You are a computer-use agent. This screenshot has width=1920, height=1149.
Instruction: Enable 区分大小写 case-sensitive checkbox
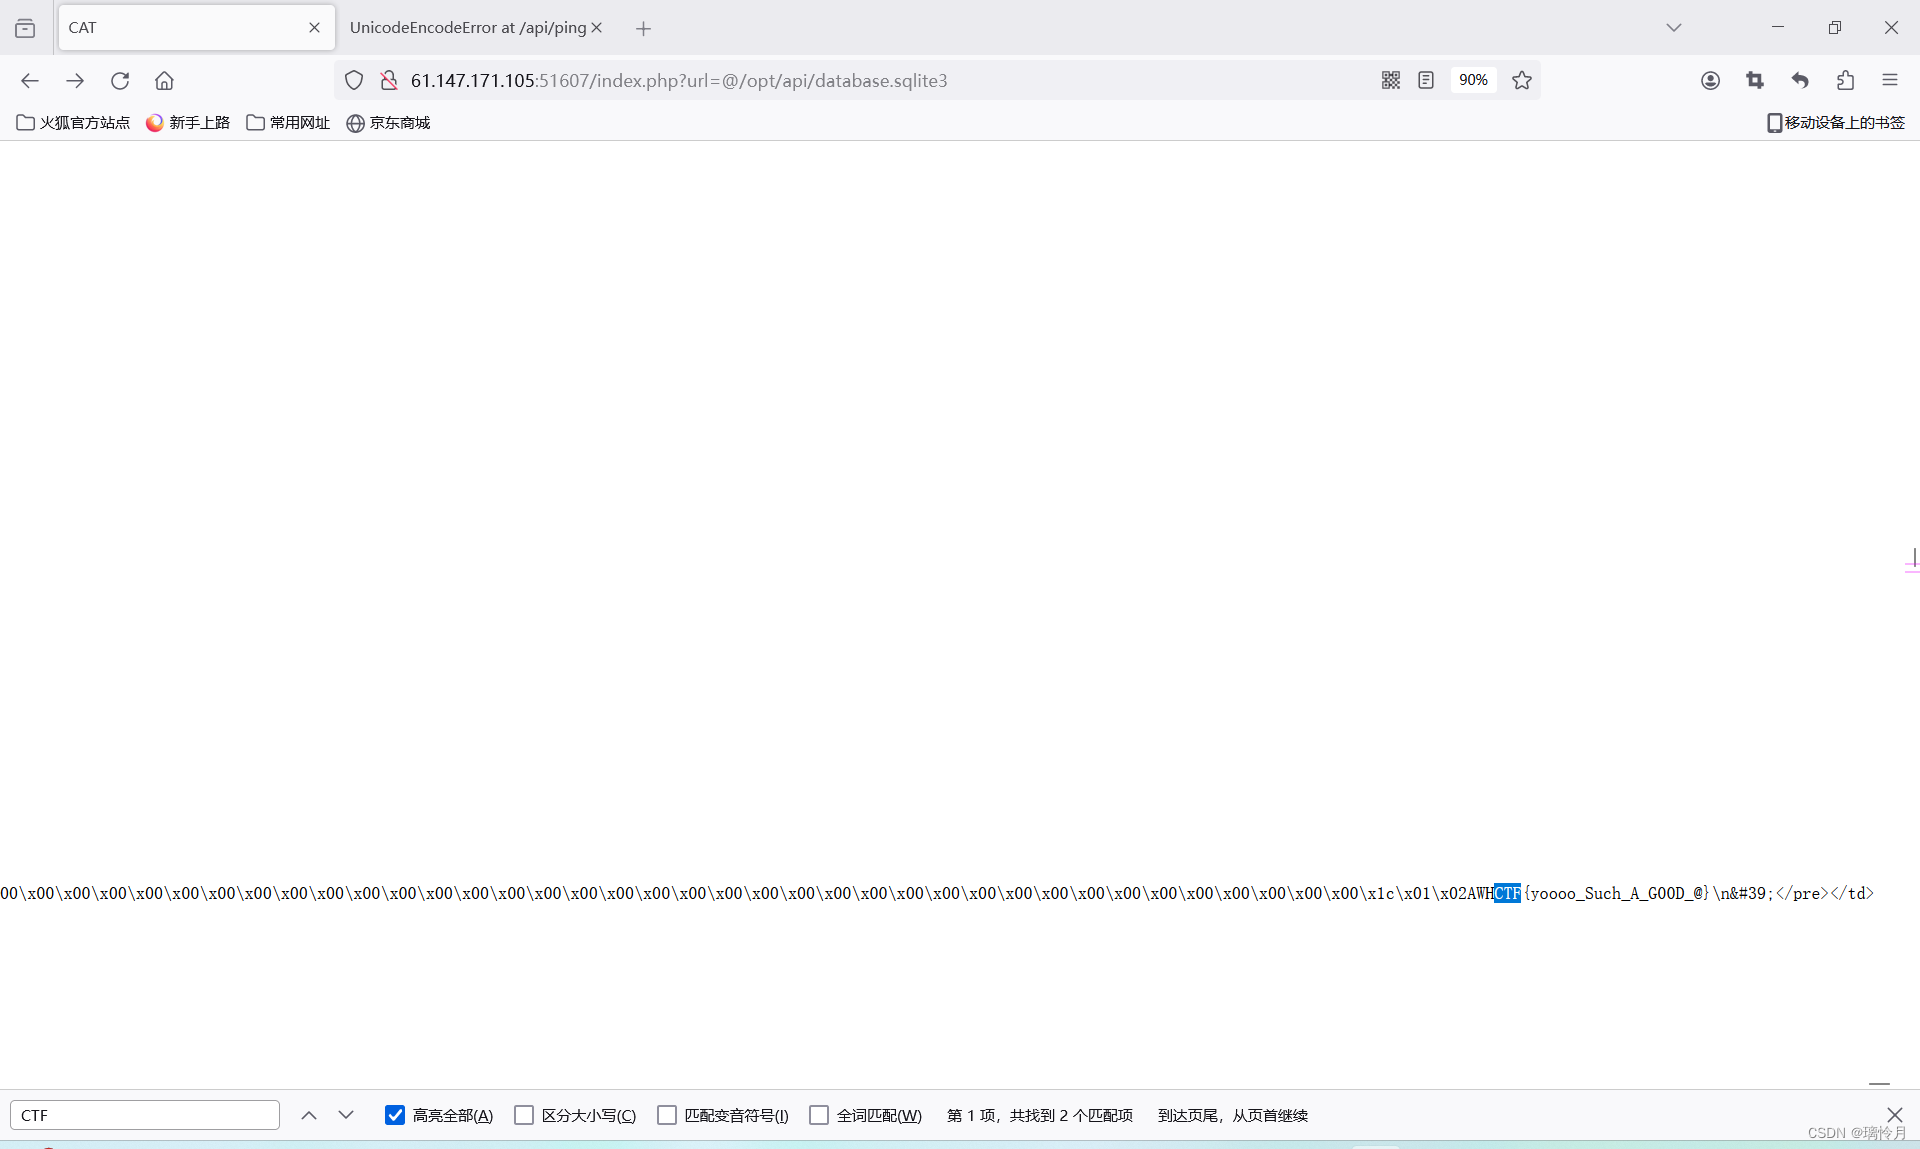pyautogui.click(x=524, y=1115)
